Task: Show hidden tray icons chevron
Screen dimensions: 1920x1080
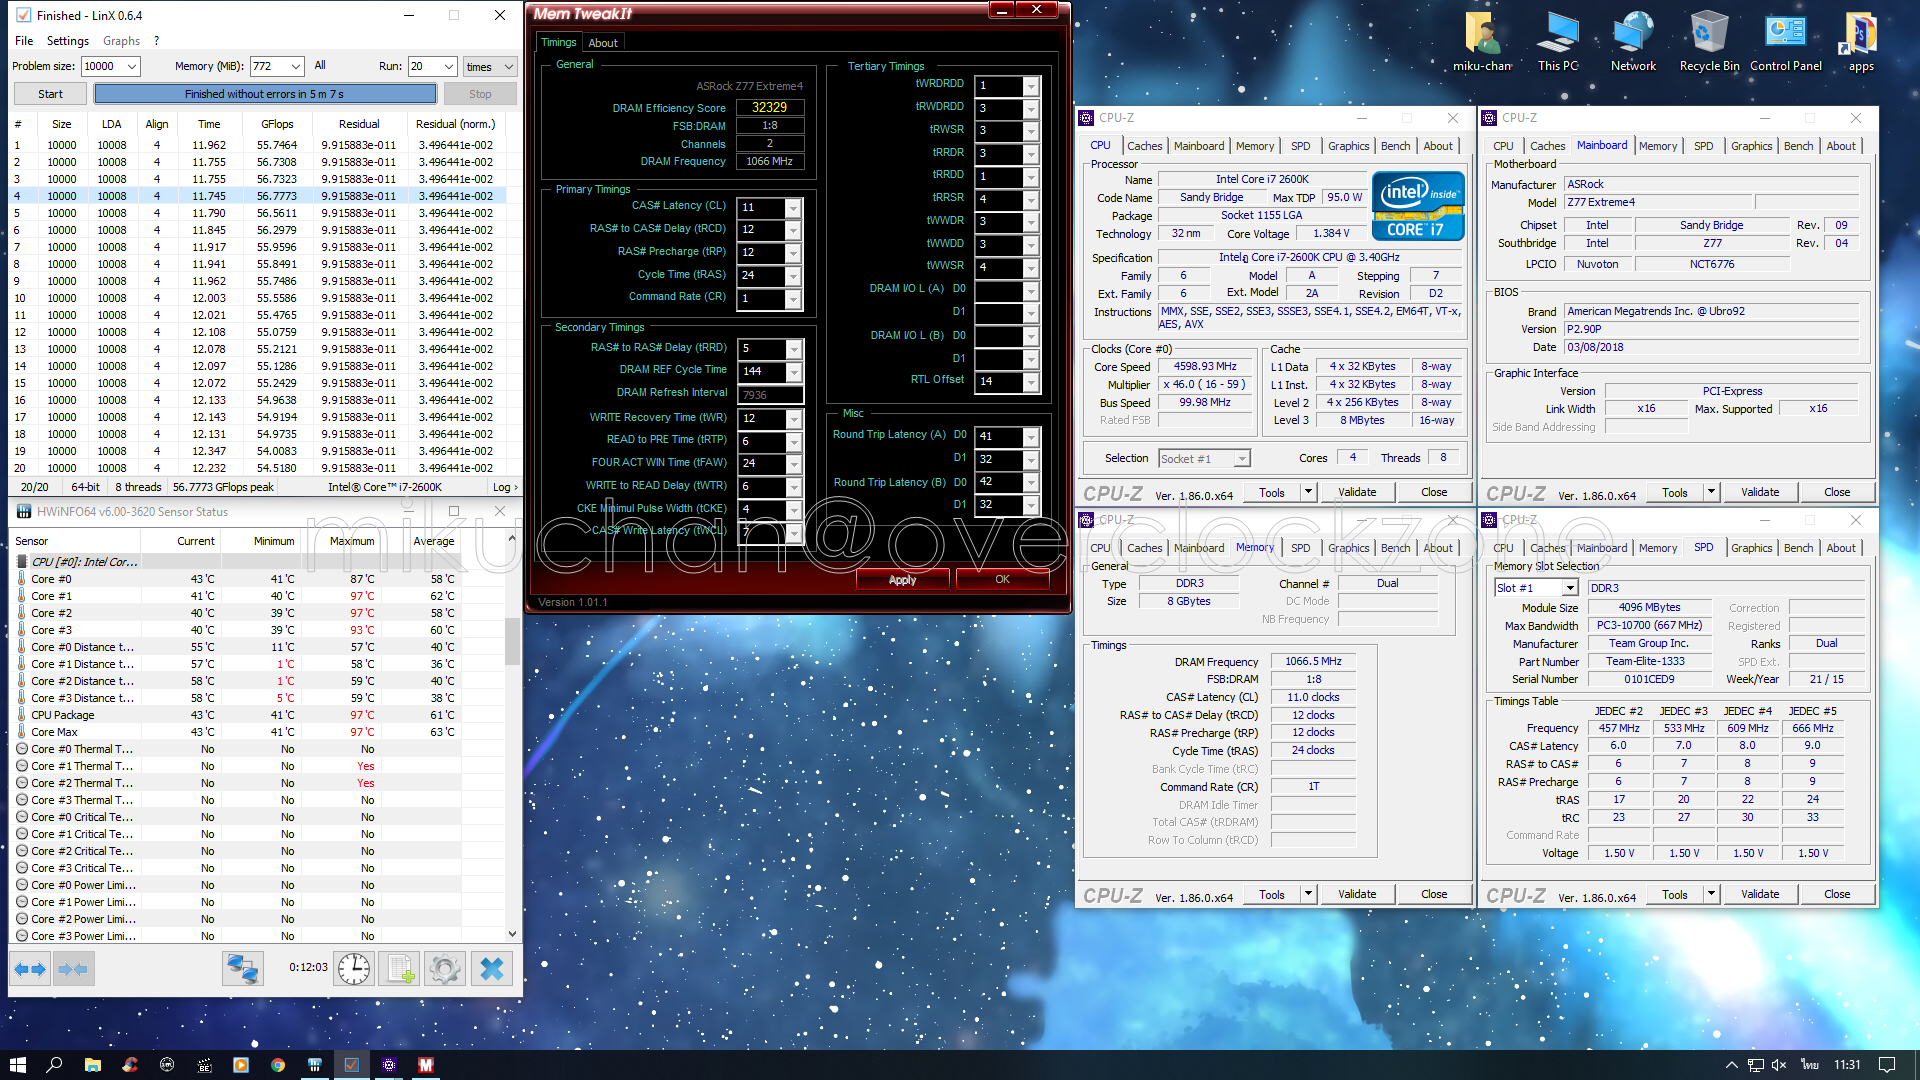Action: [x=1731, y=1065]
